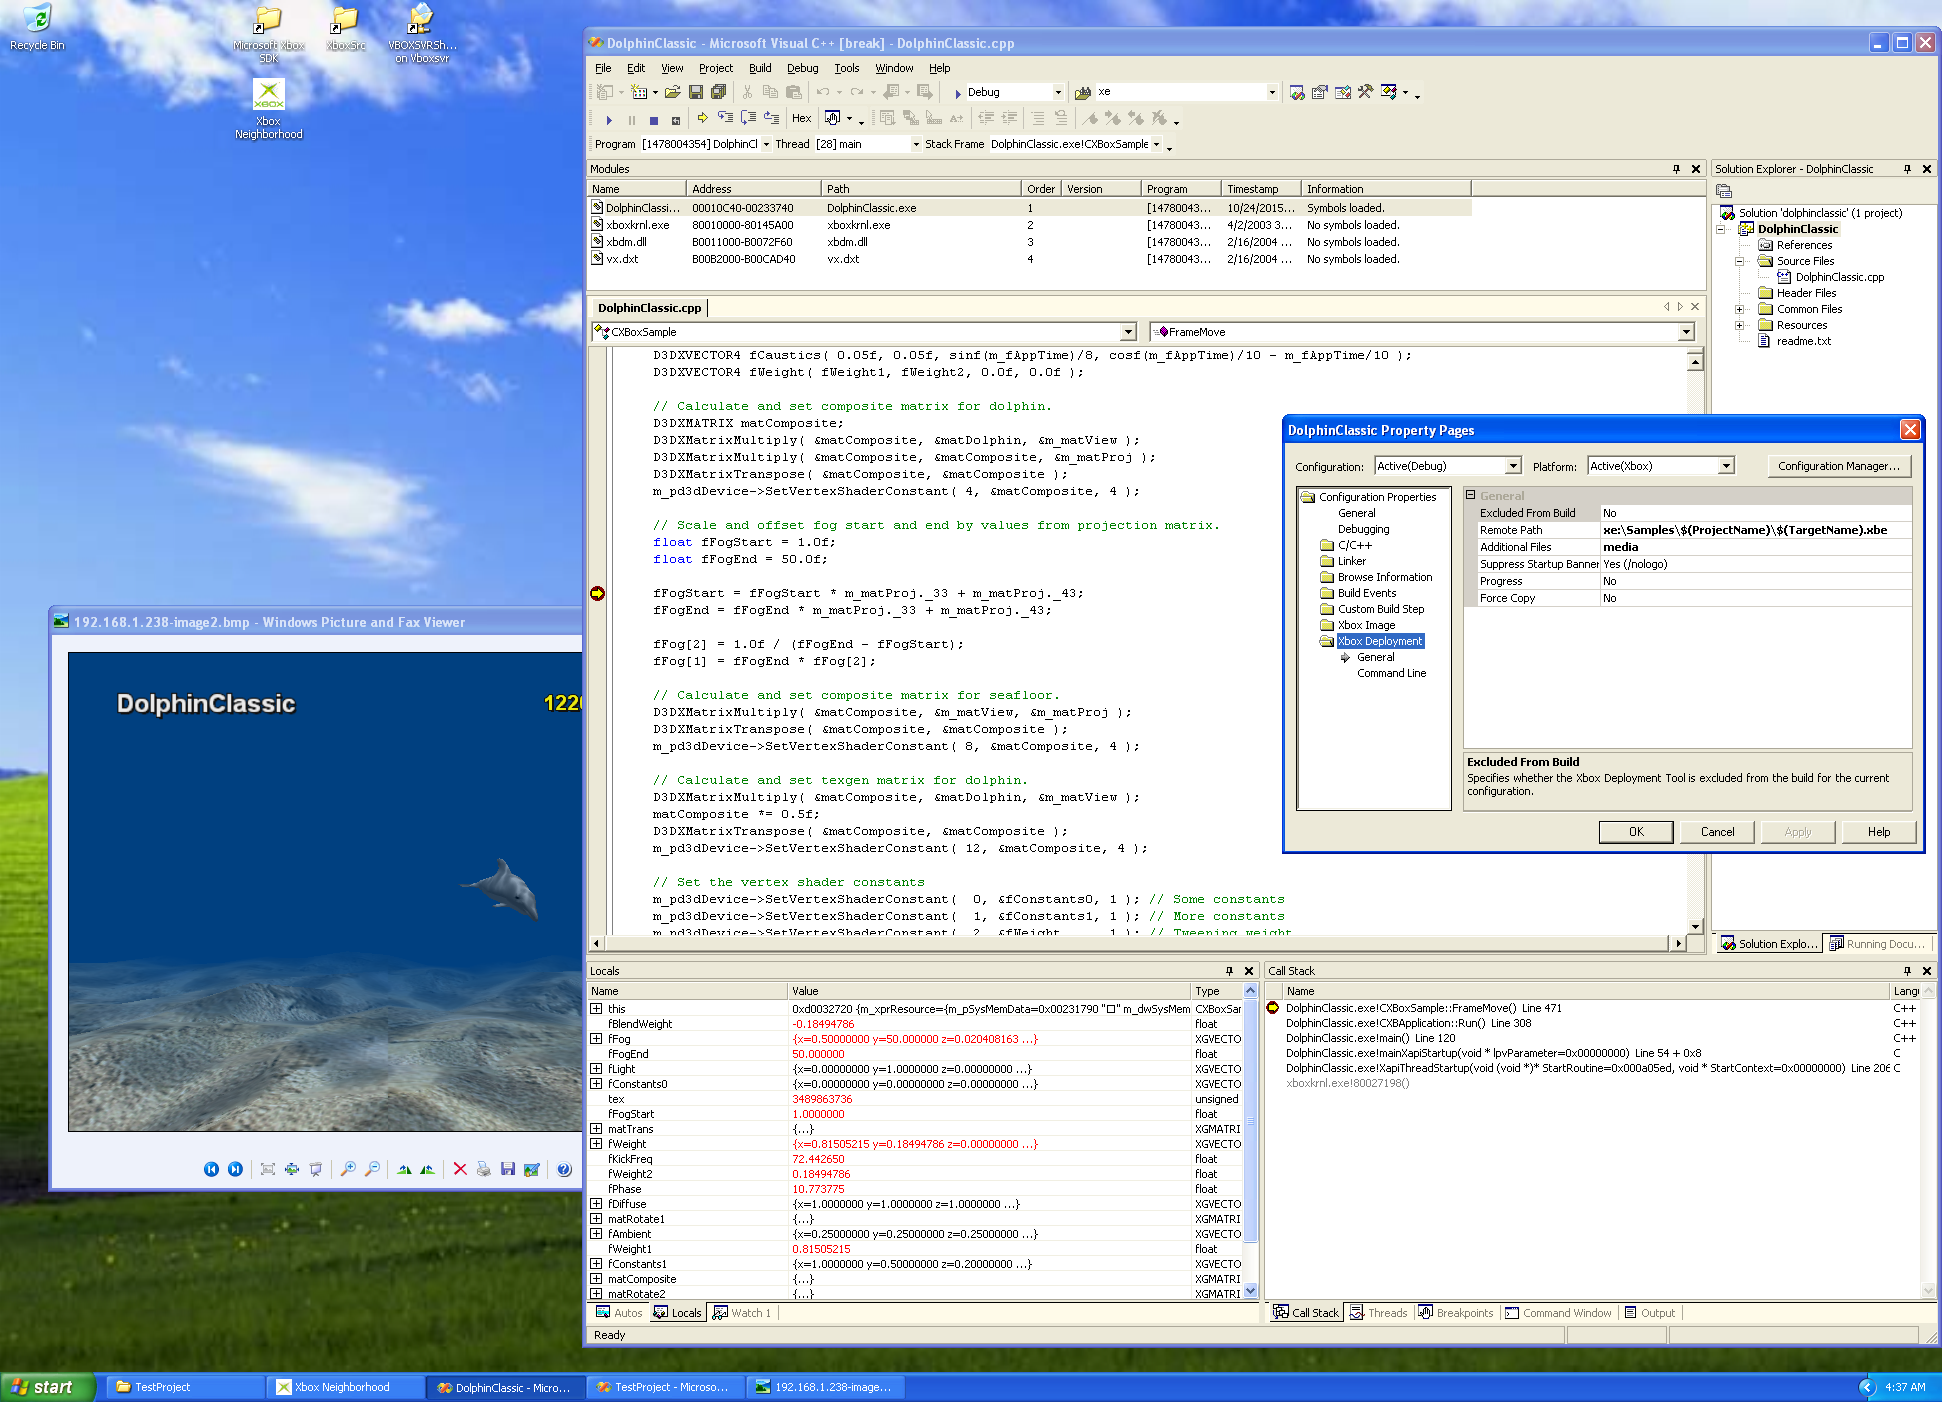1942x1402 pixels.
Task: Click the Show Next Statement yellow arrow
Action: (x=702, y=118)
